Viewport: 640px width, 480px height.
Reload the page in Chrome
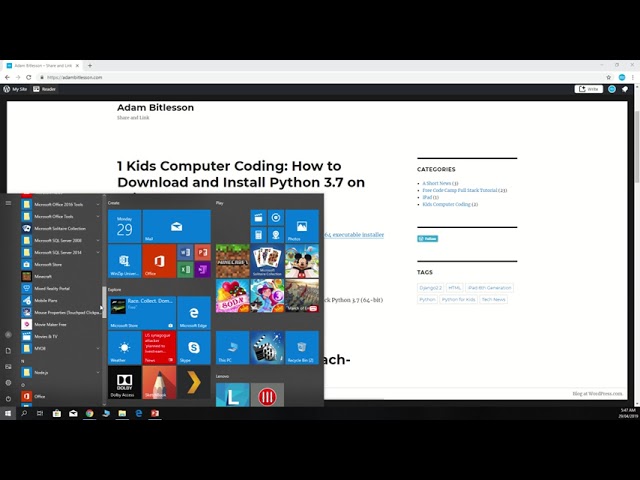[x=29, y=77]
